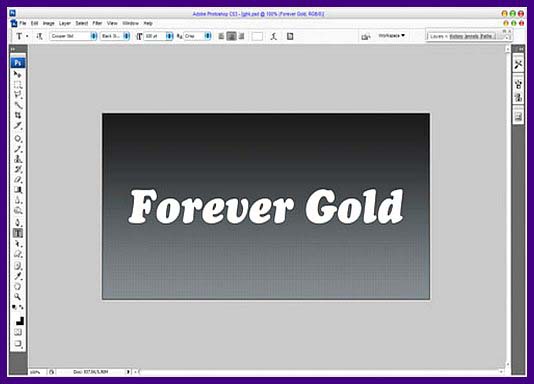The image size is (534, 384).
Task: Set left text alignment
Action: 221,36
